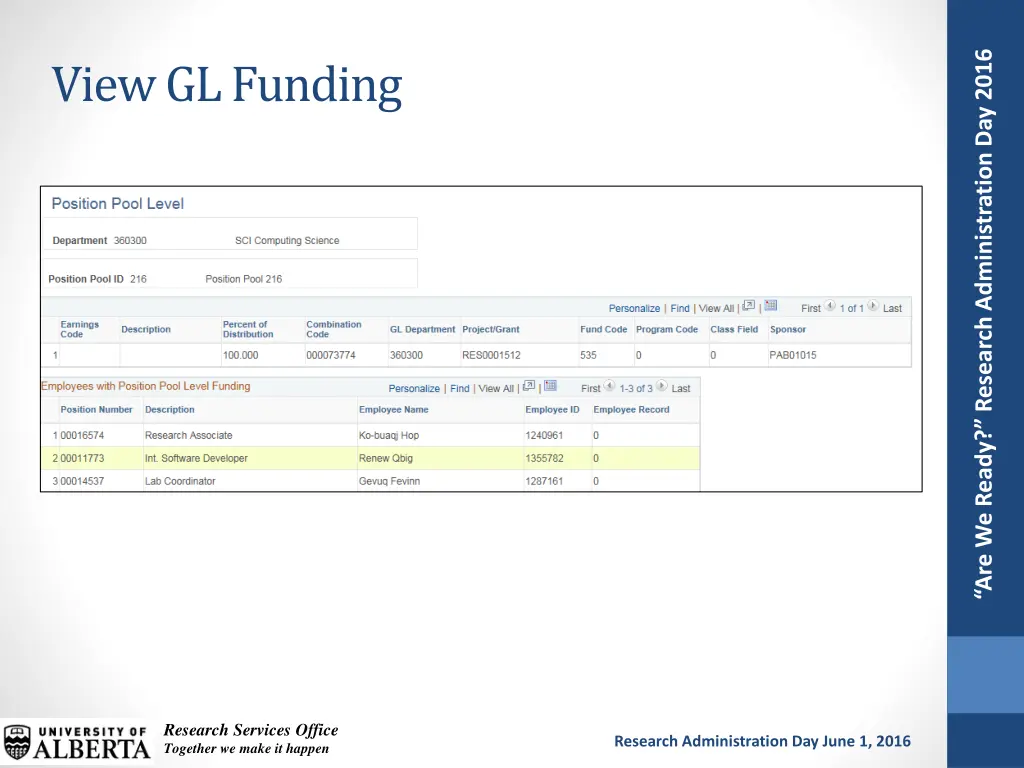Click next arrow beside "1-3 of 3"
The image size is (1024, 768).
pyautogui.click(x=662, y=386)
